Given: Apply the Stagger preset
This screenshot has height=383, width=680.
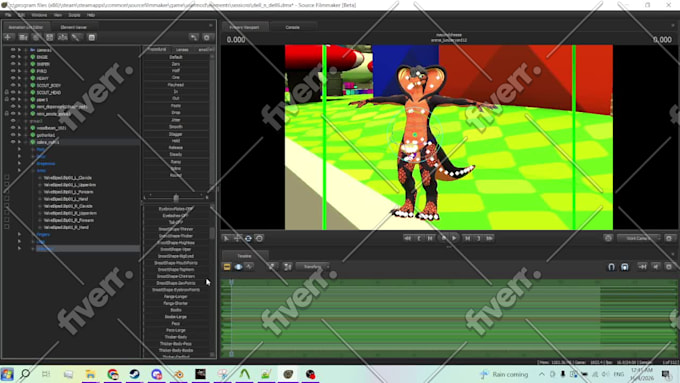Looking at the screenshot, I should 176,134.
